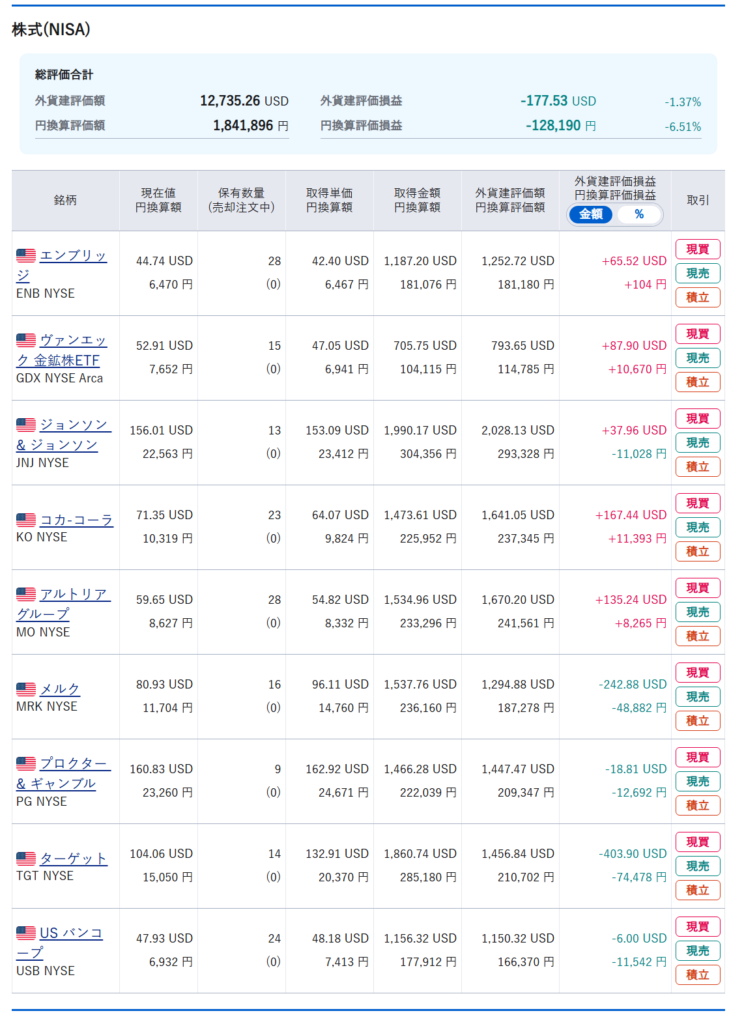
Task: Click 積立 for TGT row
Action: 698,890
